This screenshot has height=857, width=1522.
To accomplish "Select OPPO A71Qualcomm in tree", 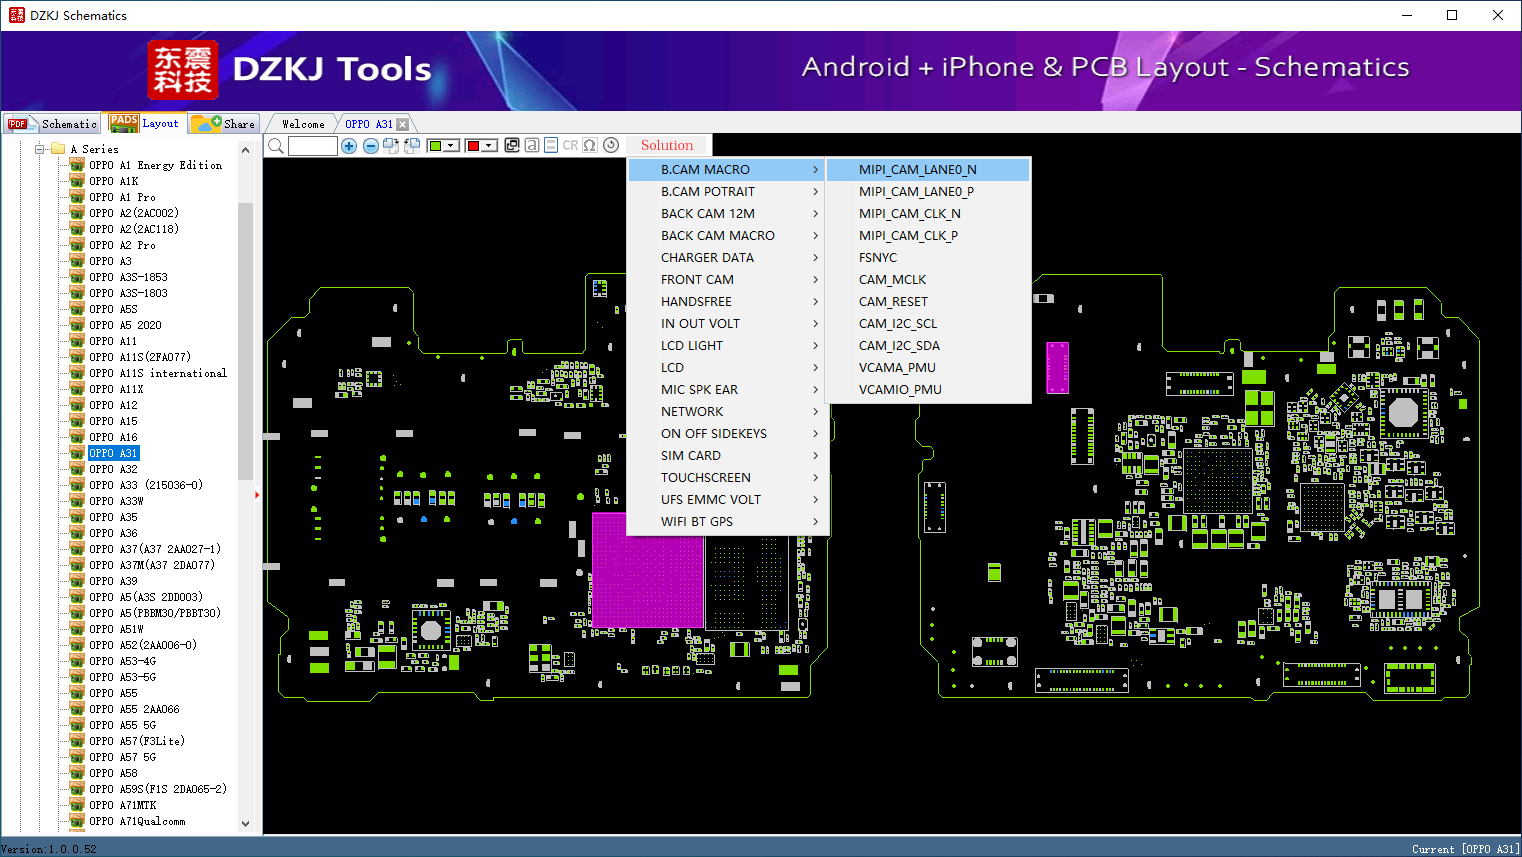I will click(137, 821).
